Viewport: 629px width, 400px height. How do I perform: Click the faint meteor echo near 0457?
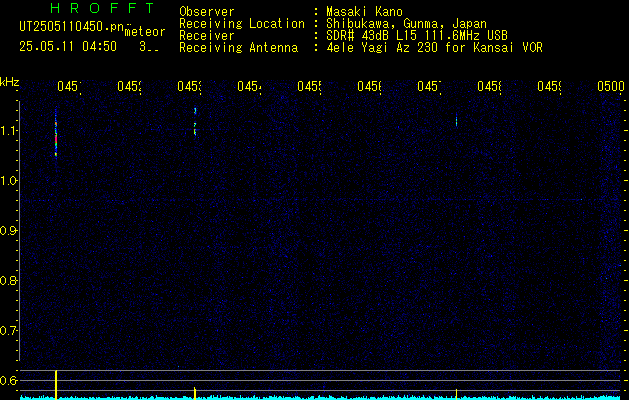[457, 120]
